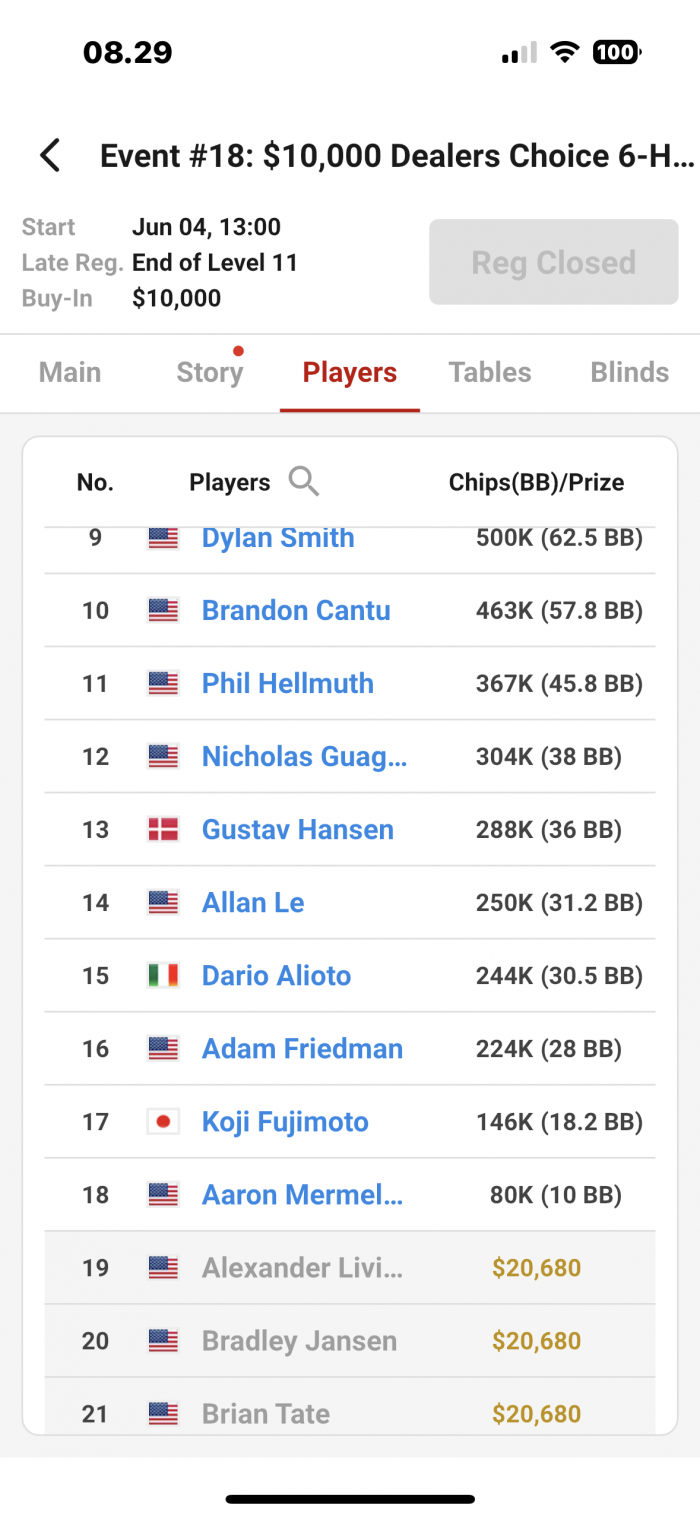
Task: Switch to the Tables tab
Action: (x=490, y=372)
